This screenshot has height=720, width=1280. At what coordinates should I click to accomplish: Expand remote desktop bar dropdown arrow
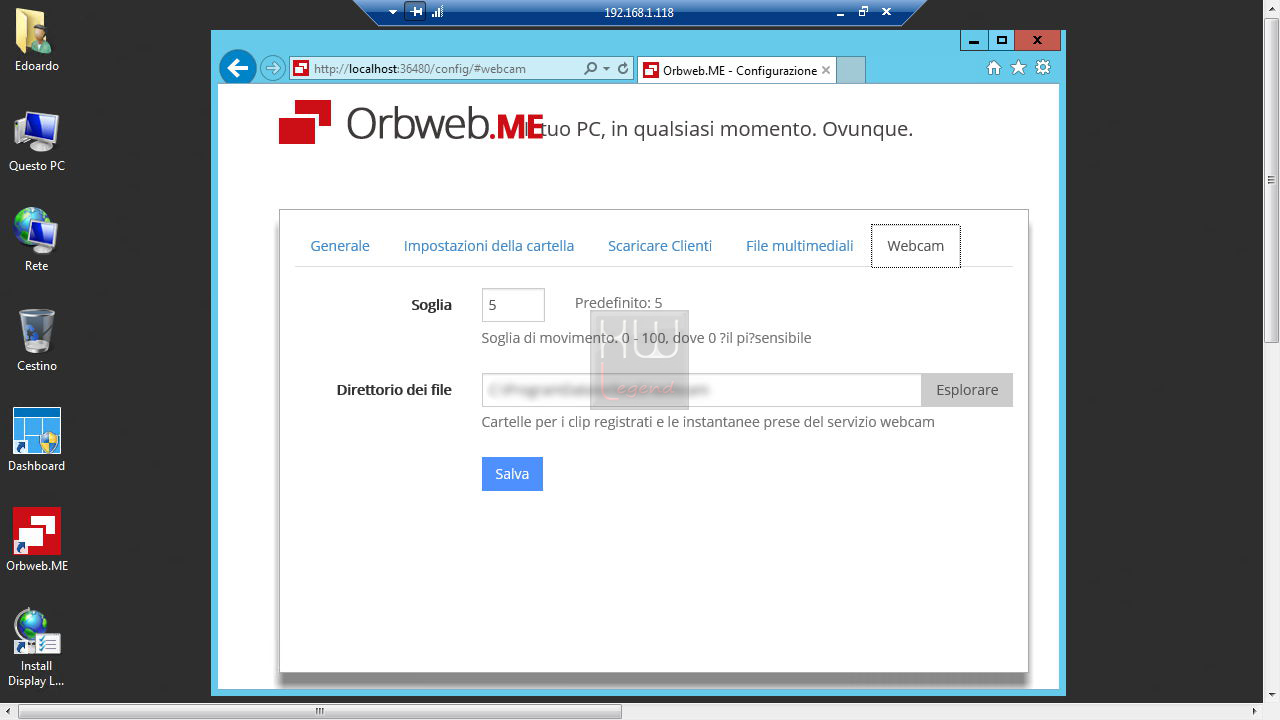(x=393, y=13)
